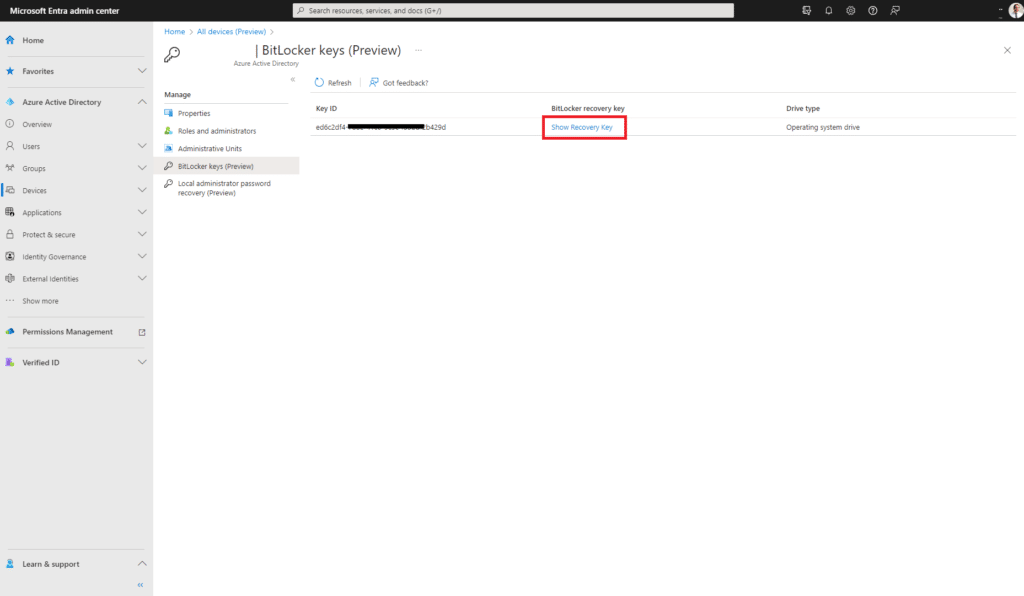Screen dimensions: 1024x596
Task: Click the Show Recovery Key link
Action: point(582,127)
